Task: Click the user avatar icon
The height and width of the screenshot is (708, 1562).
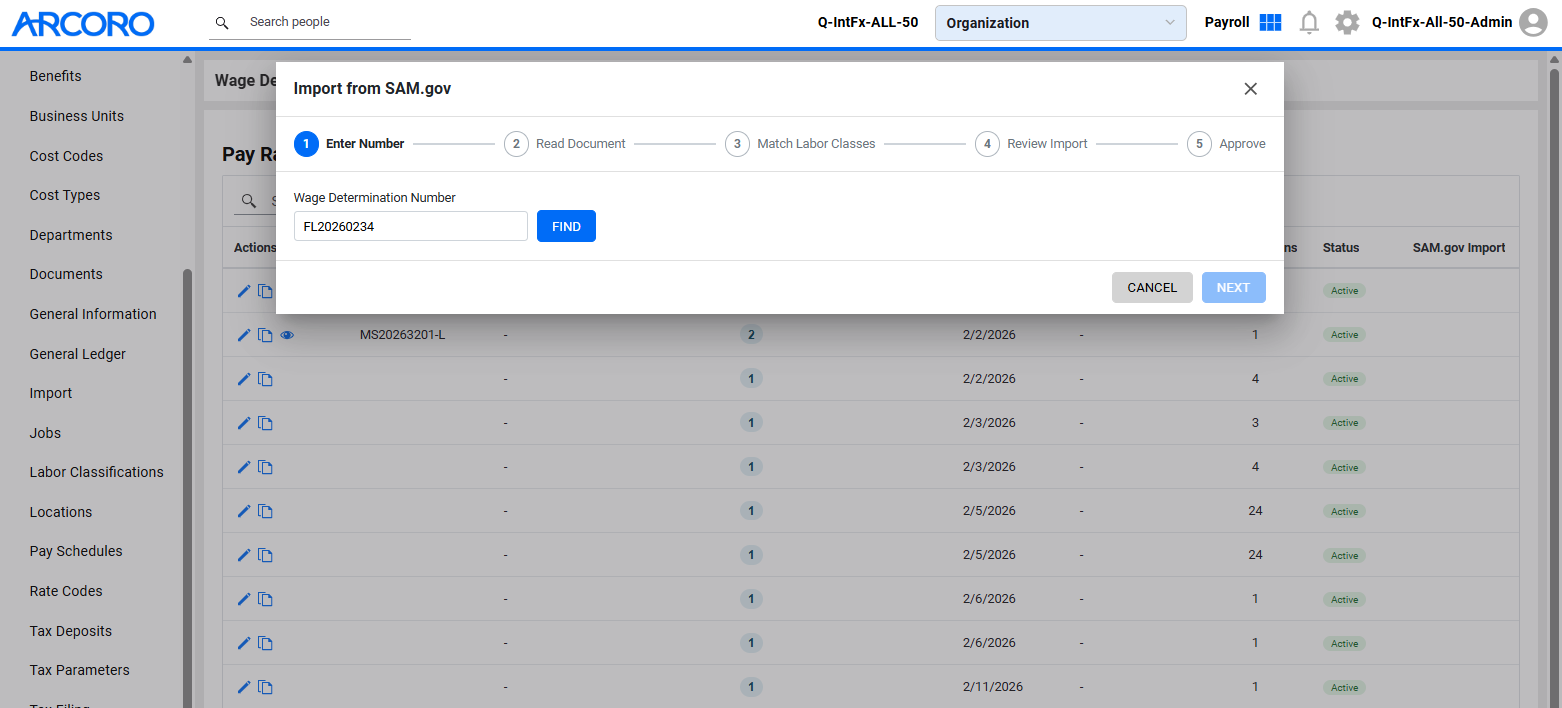Action: pyautogui.click(x=1533, y=22)
